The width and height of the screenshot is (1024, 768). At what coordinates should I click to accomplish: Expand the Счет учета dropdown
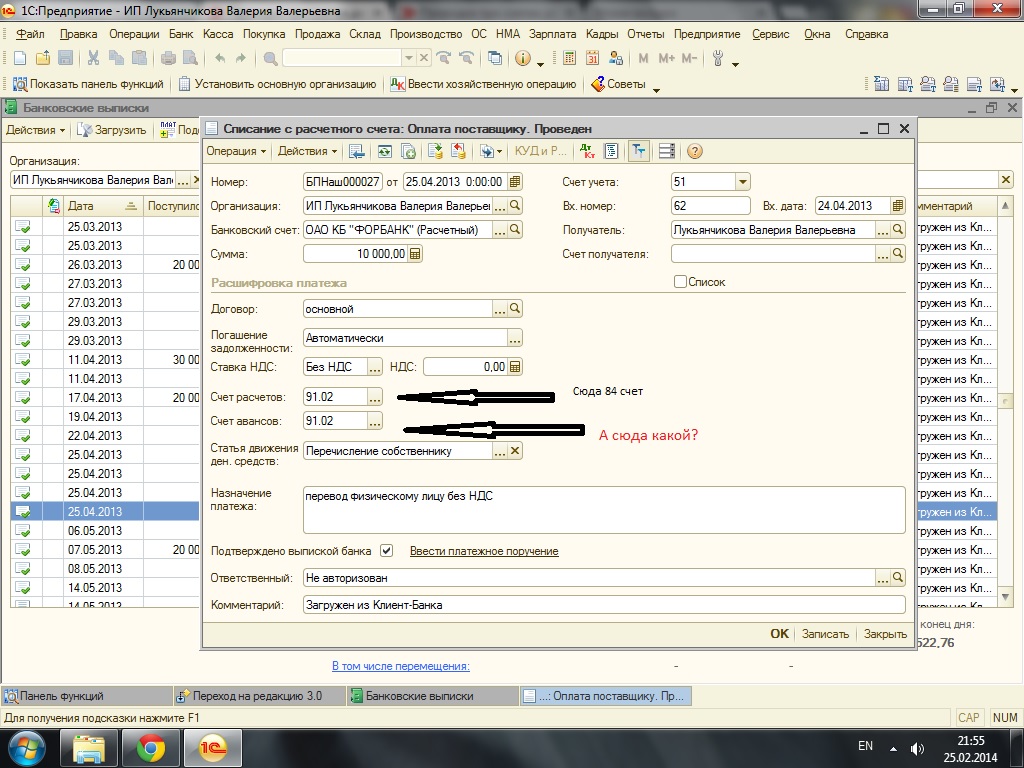(x=742, y=182)
